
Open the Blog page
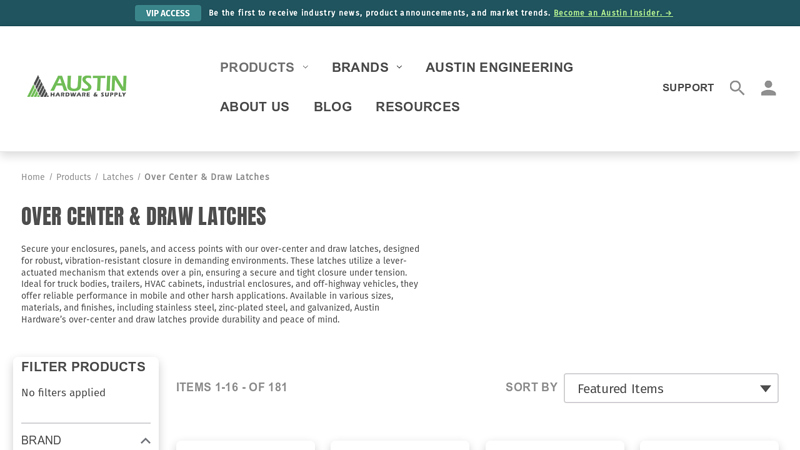click(x=332, y=106)
